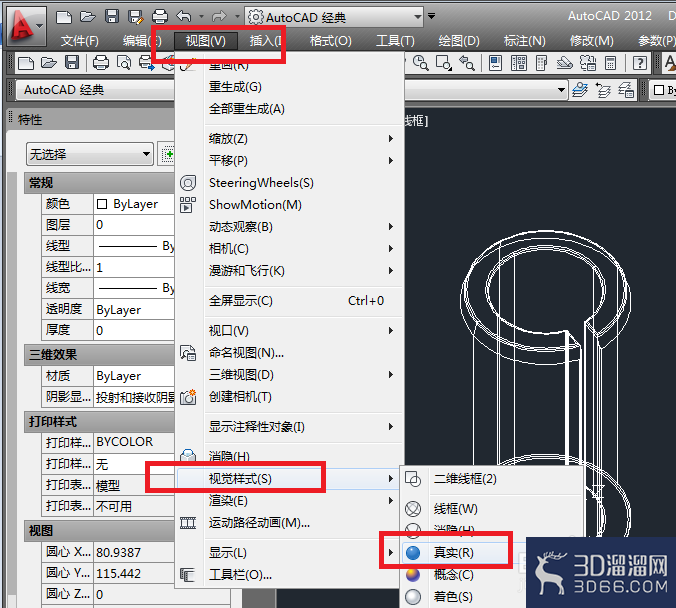Click the Open icon in the standard toolbar
Viewport: 676px width, 608px height.
click(49, 63)
